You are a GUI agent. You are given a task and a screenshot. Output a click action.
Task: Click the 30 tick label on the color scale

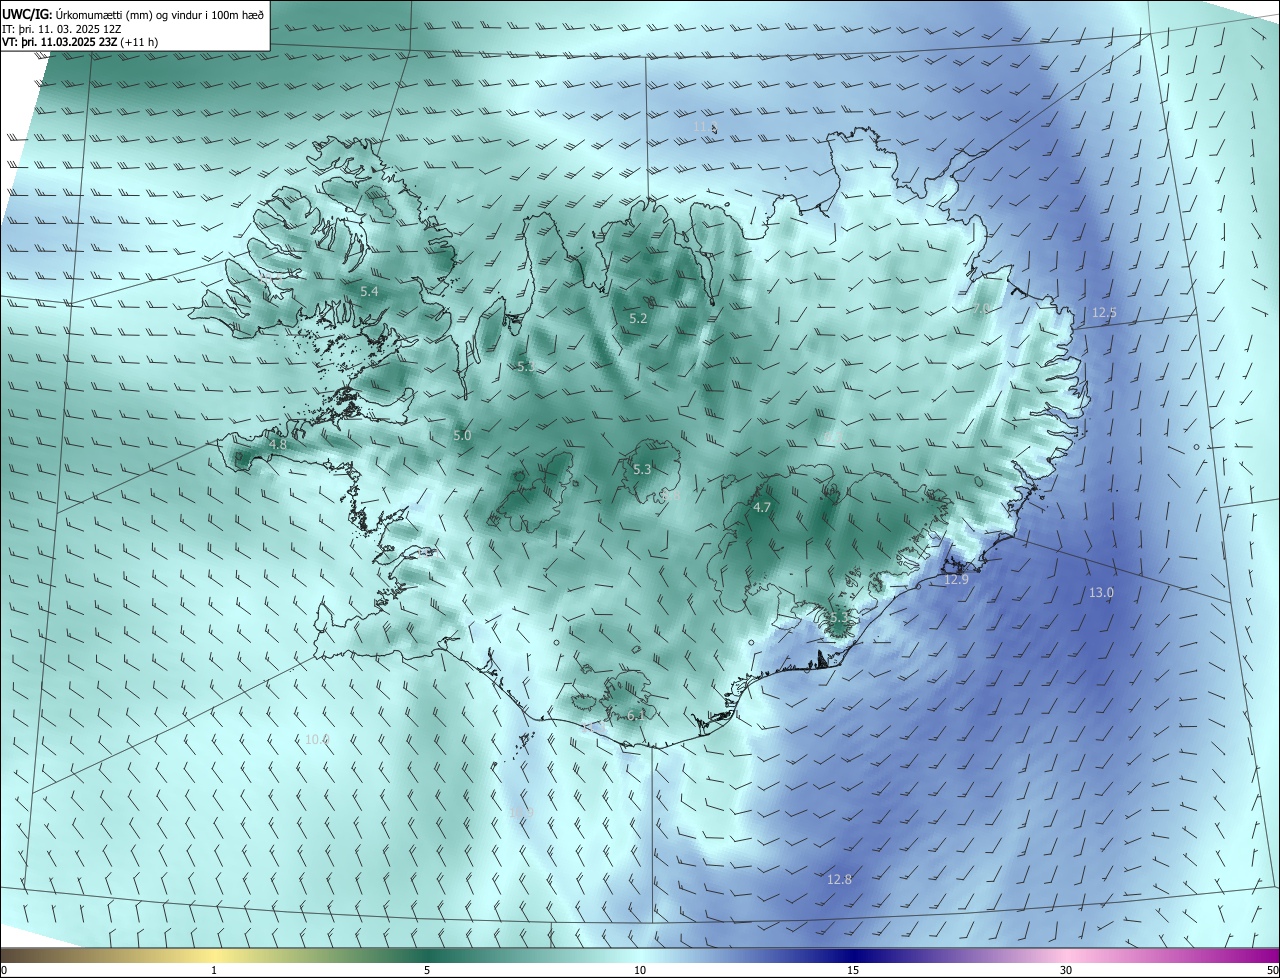[x=1066, y=970]
